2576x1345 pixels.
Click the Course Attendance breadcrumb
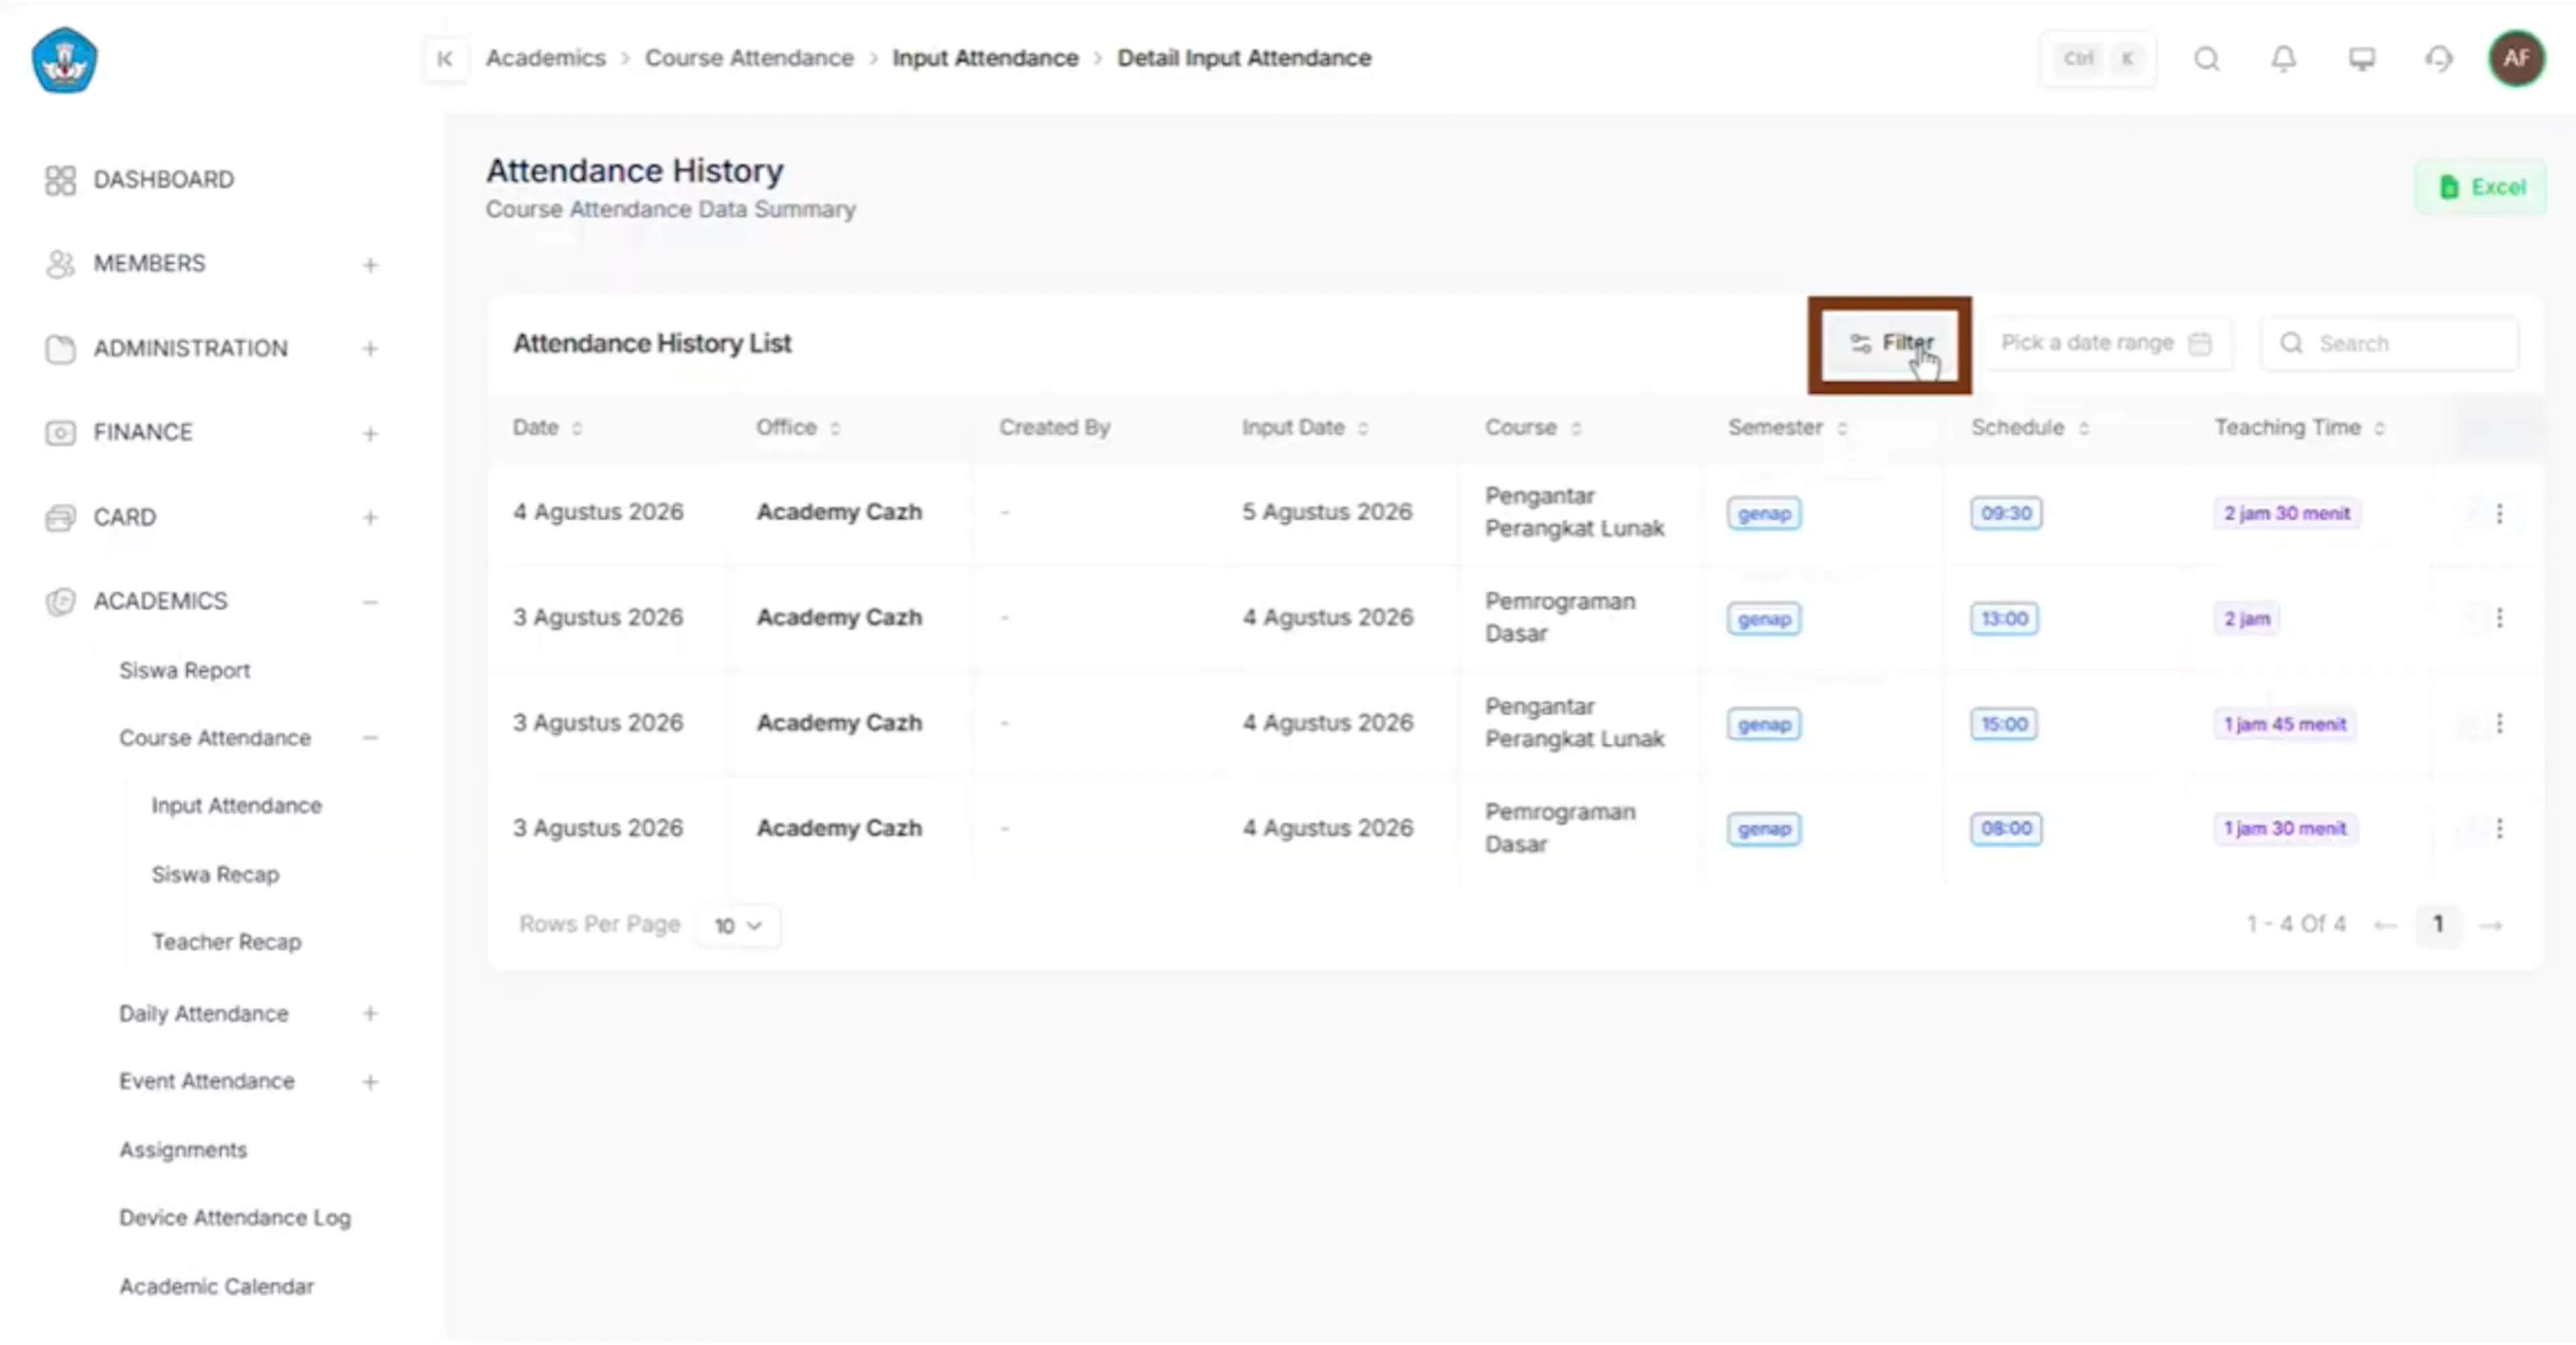point(749,59)
